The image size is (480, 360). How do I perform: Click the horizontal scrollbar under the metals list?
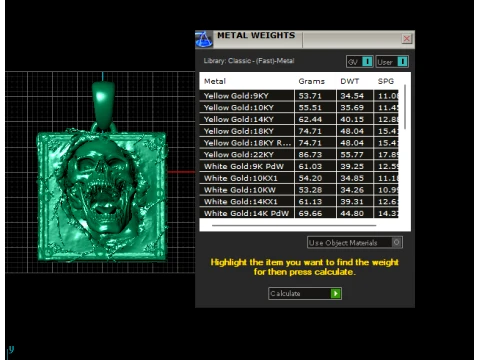(294, 226)
